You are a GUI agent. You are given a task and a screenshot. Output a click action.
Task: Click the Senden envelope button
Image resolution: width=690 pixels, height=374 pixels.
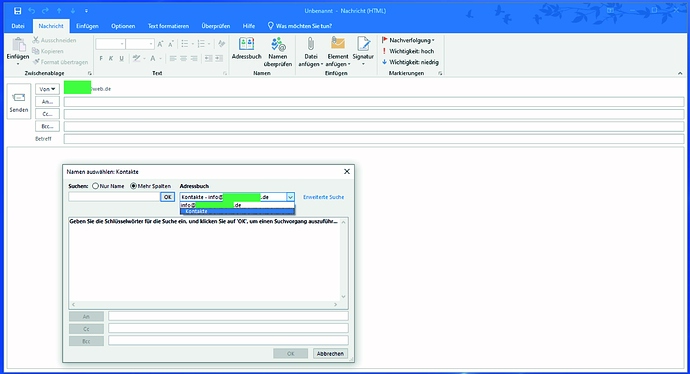[x=19, y=102]
